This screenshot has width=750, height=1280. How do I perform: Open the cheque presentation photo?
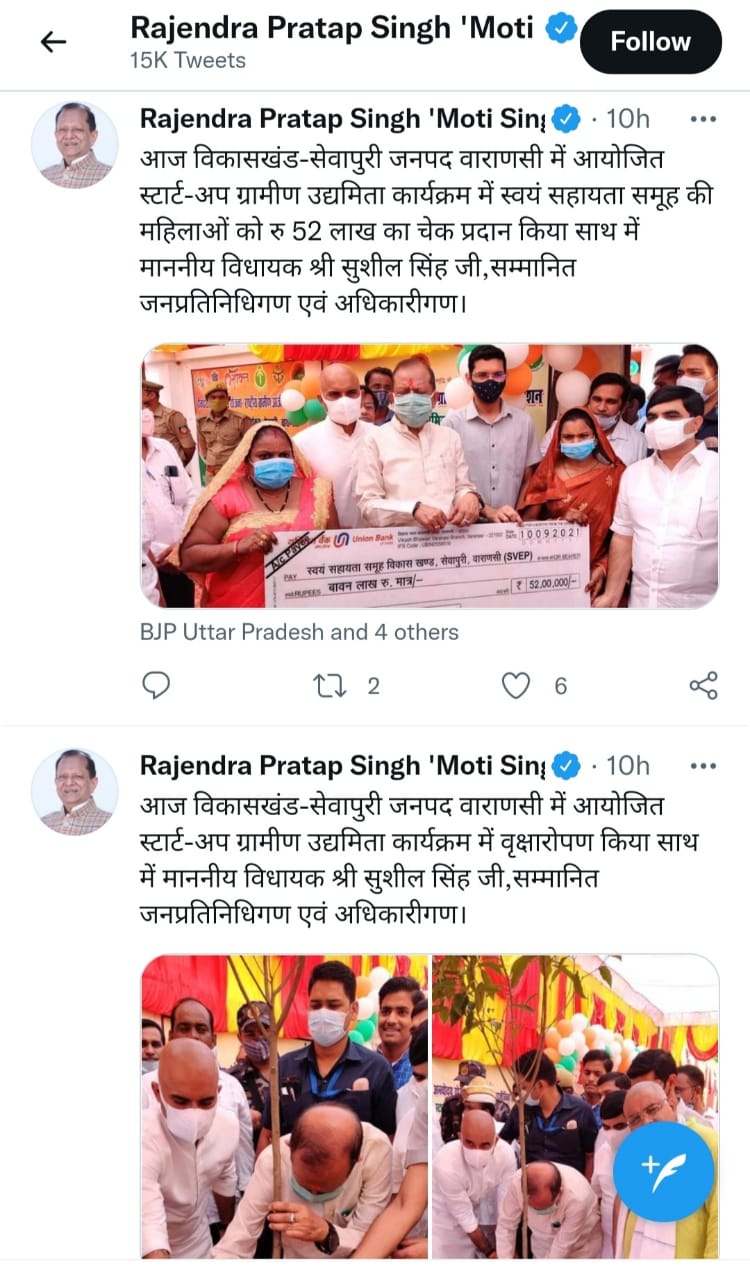430,476
